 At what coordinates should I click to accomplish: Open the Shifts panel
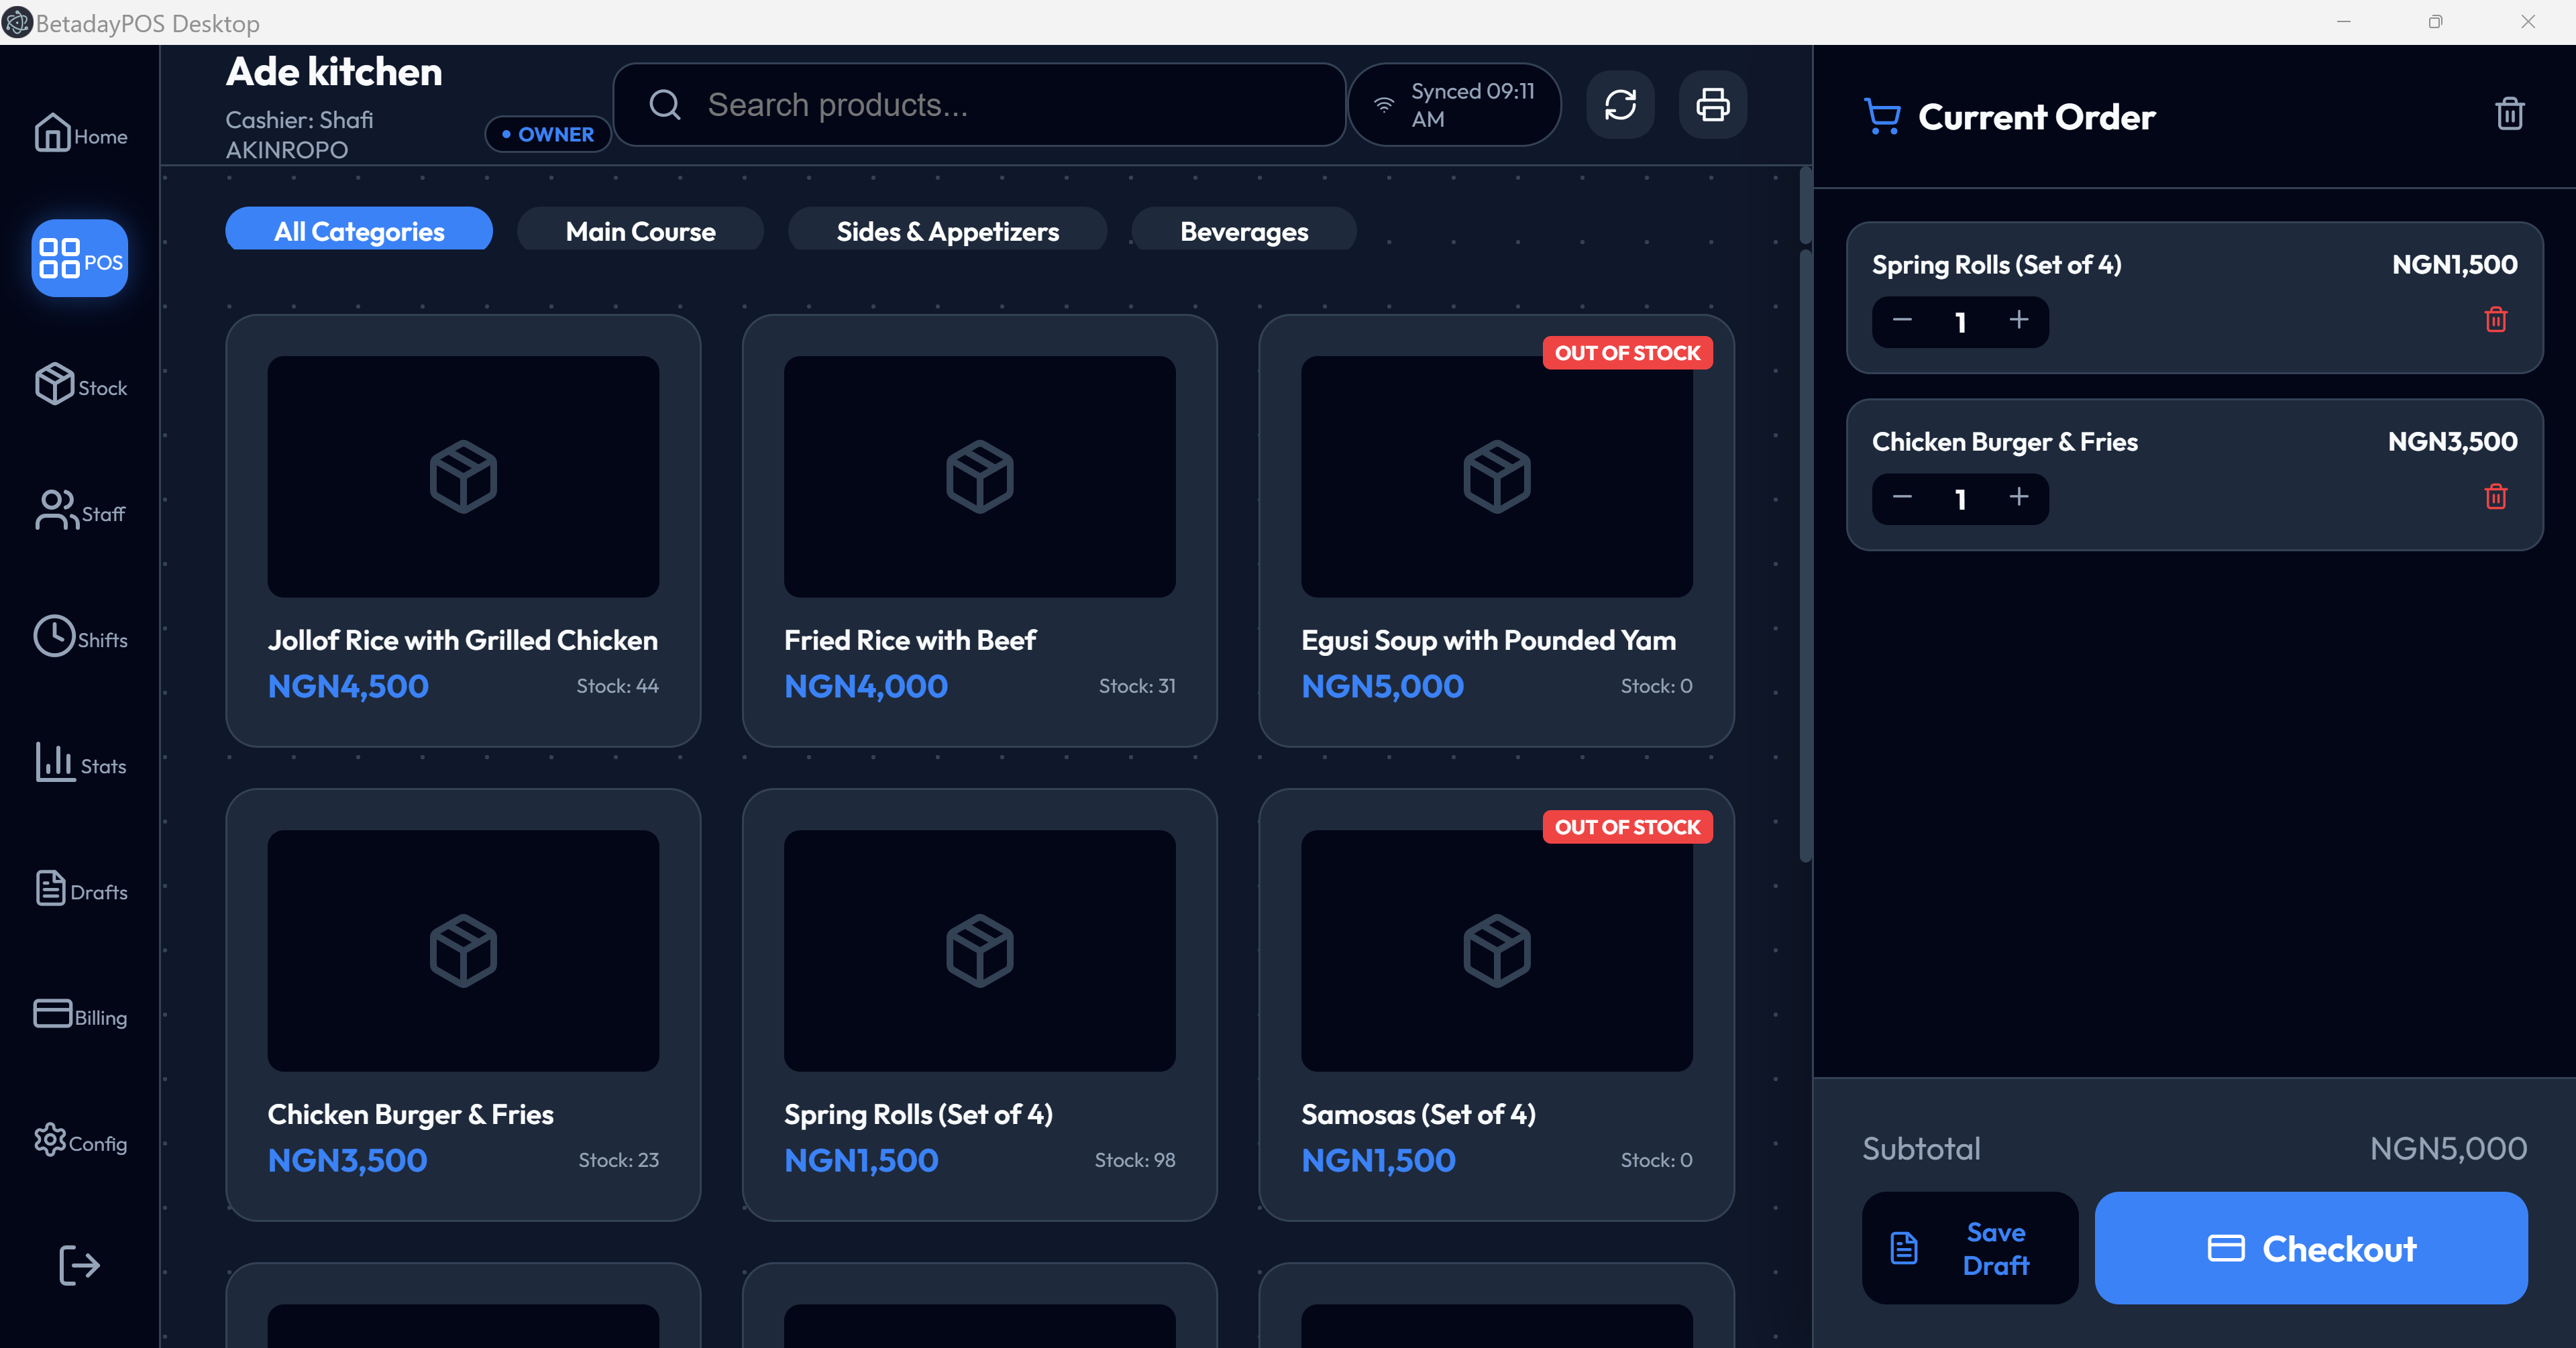(x=80, y=637)
